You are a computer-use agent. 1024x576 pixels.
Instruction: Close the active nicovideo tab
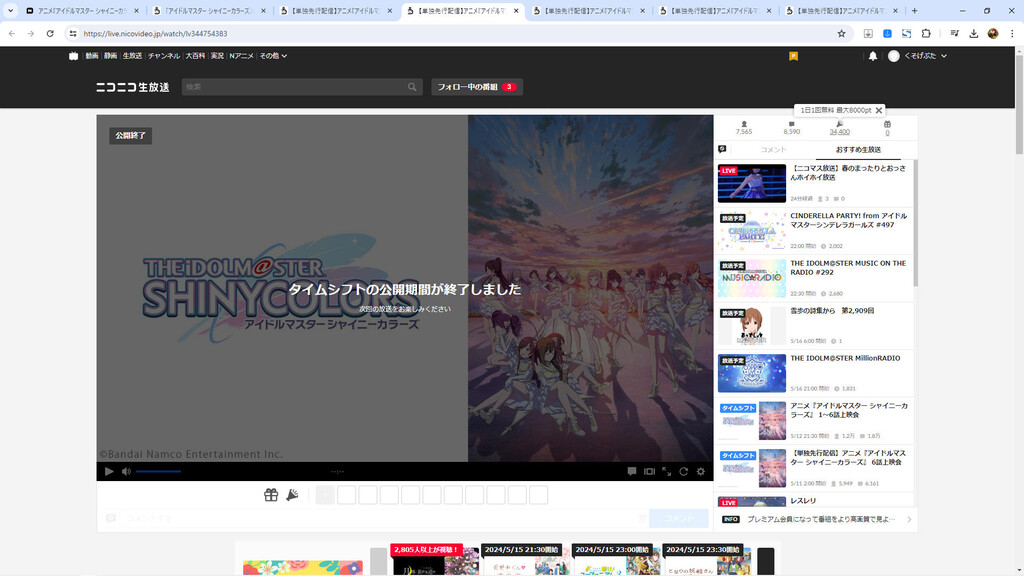pos(516,10)
